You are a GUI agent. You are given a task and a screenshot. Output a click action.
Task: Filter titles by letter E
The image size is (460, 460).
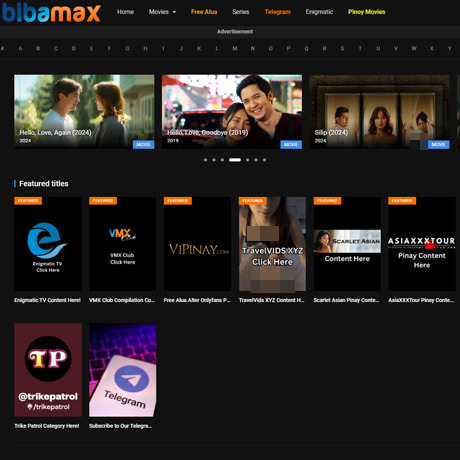[91, 49]
